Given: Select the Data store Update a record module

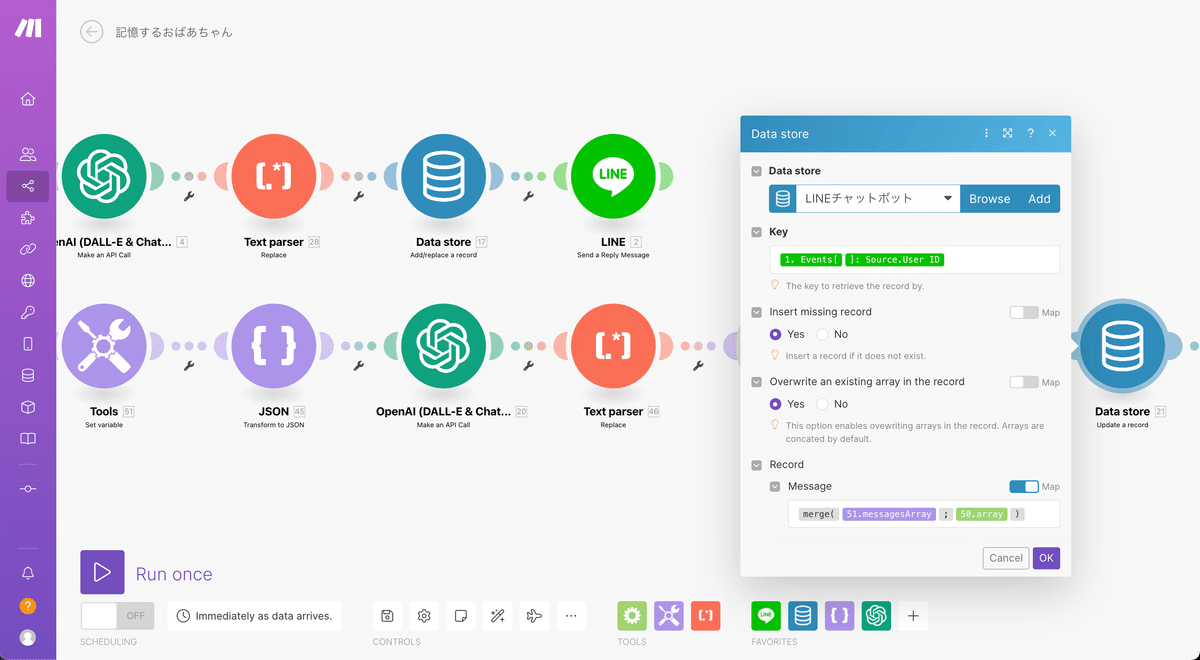Looking at the screenshot, I should click(1122, 346).
